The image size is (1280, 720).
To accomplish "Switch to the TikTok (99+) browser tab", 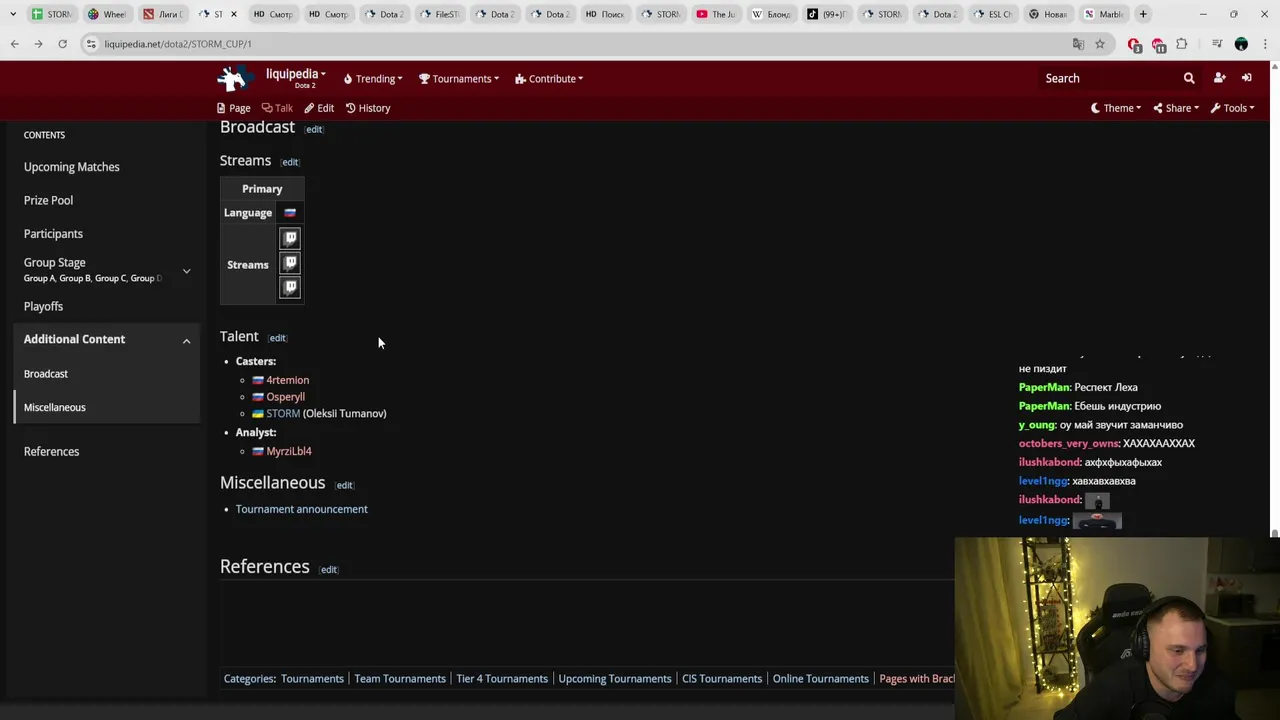I will 827,14.
